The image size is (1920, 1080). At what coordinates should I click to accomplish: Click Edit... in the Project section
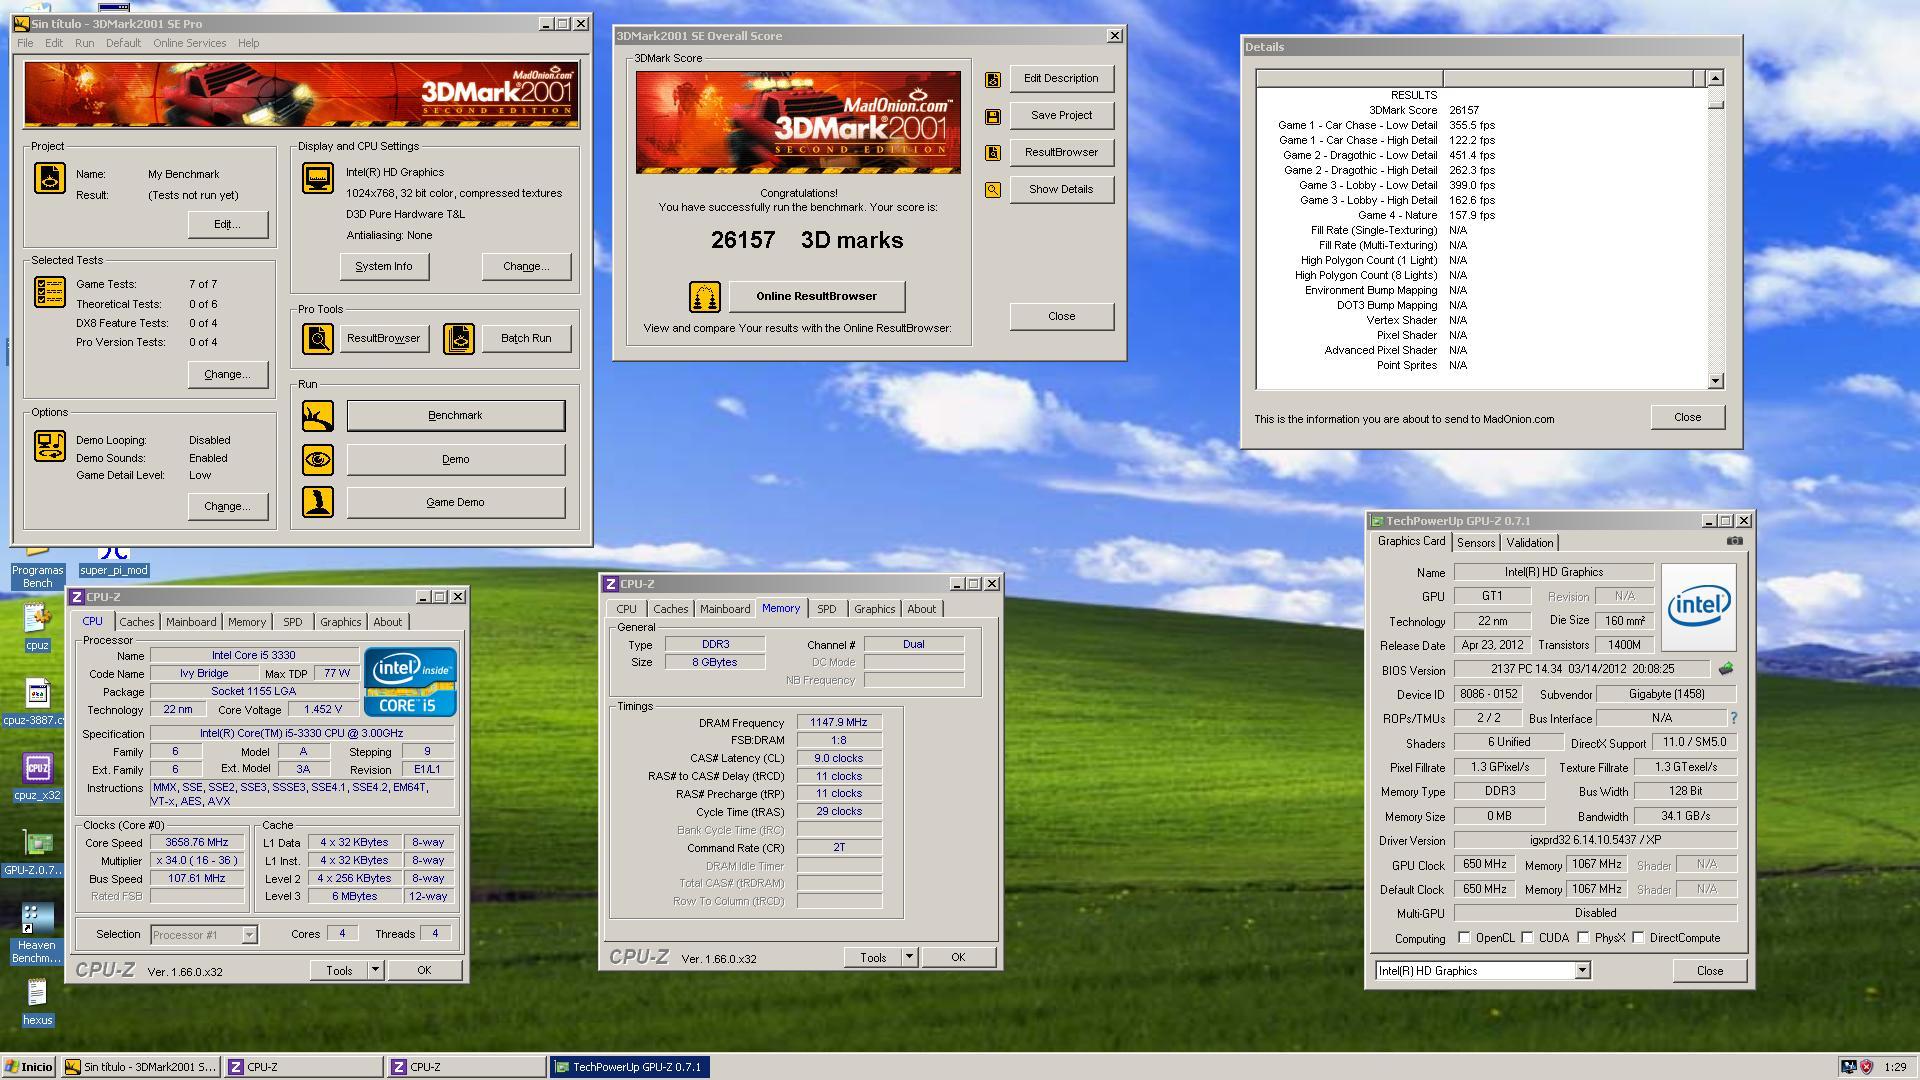point(227,225)
